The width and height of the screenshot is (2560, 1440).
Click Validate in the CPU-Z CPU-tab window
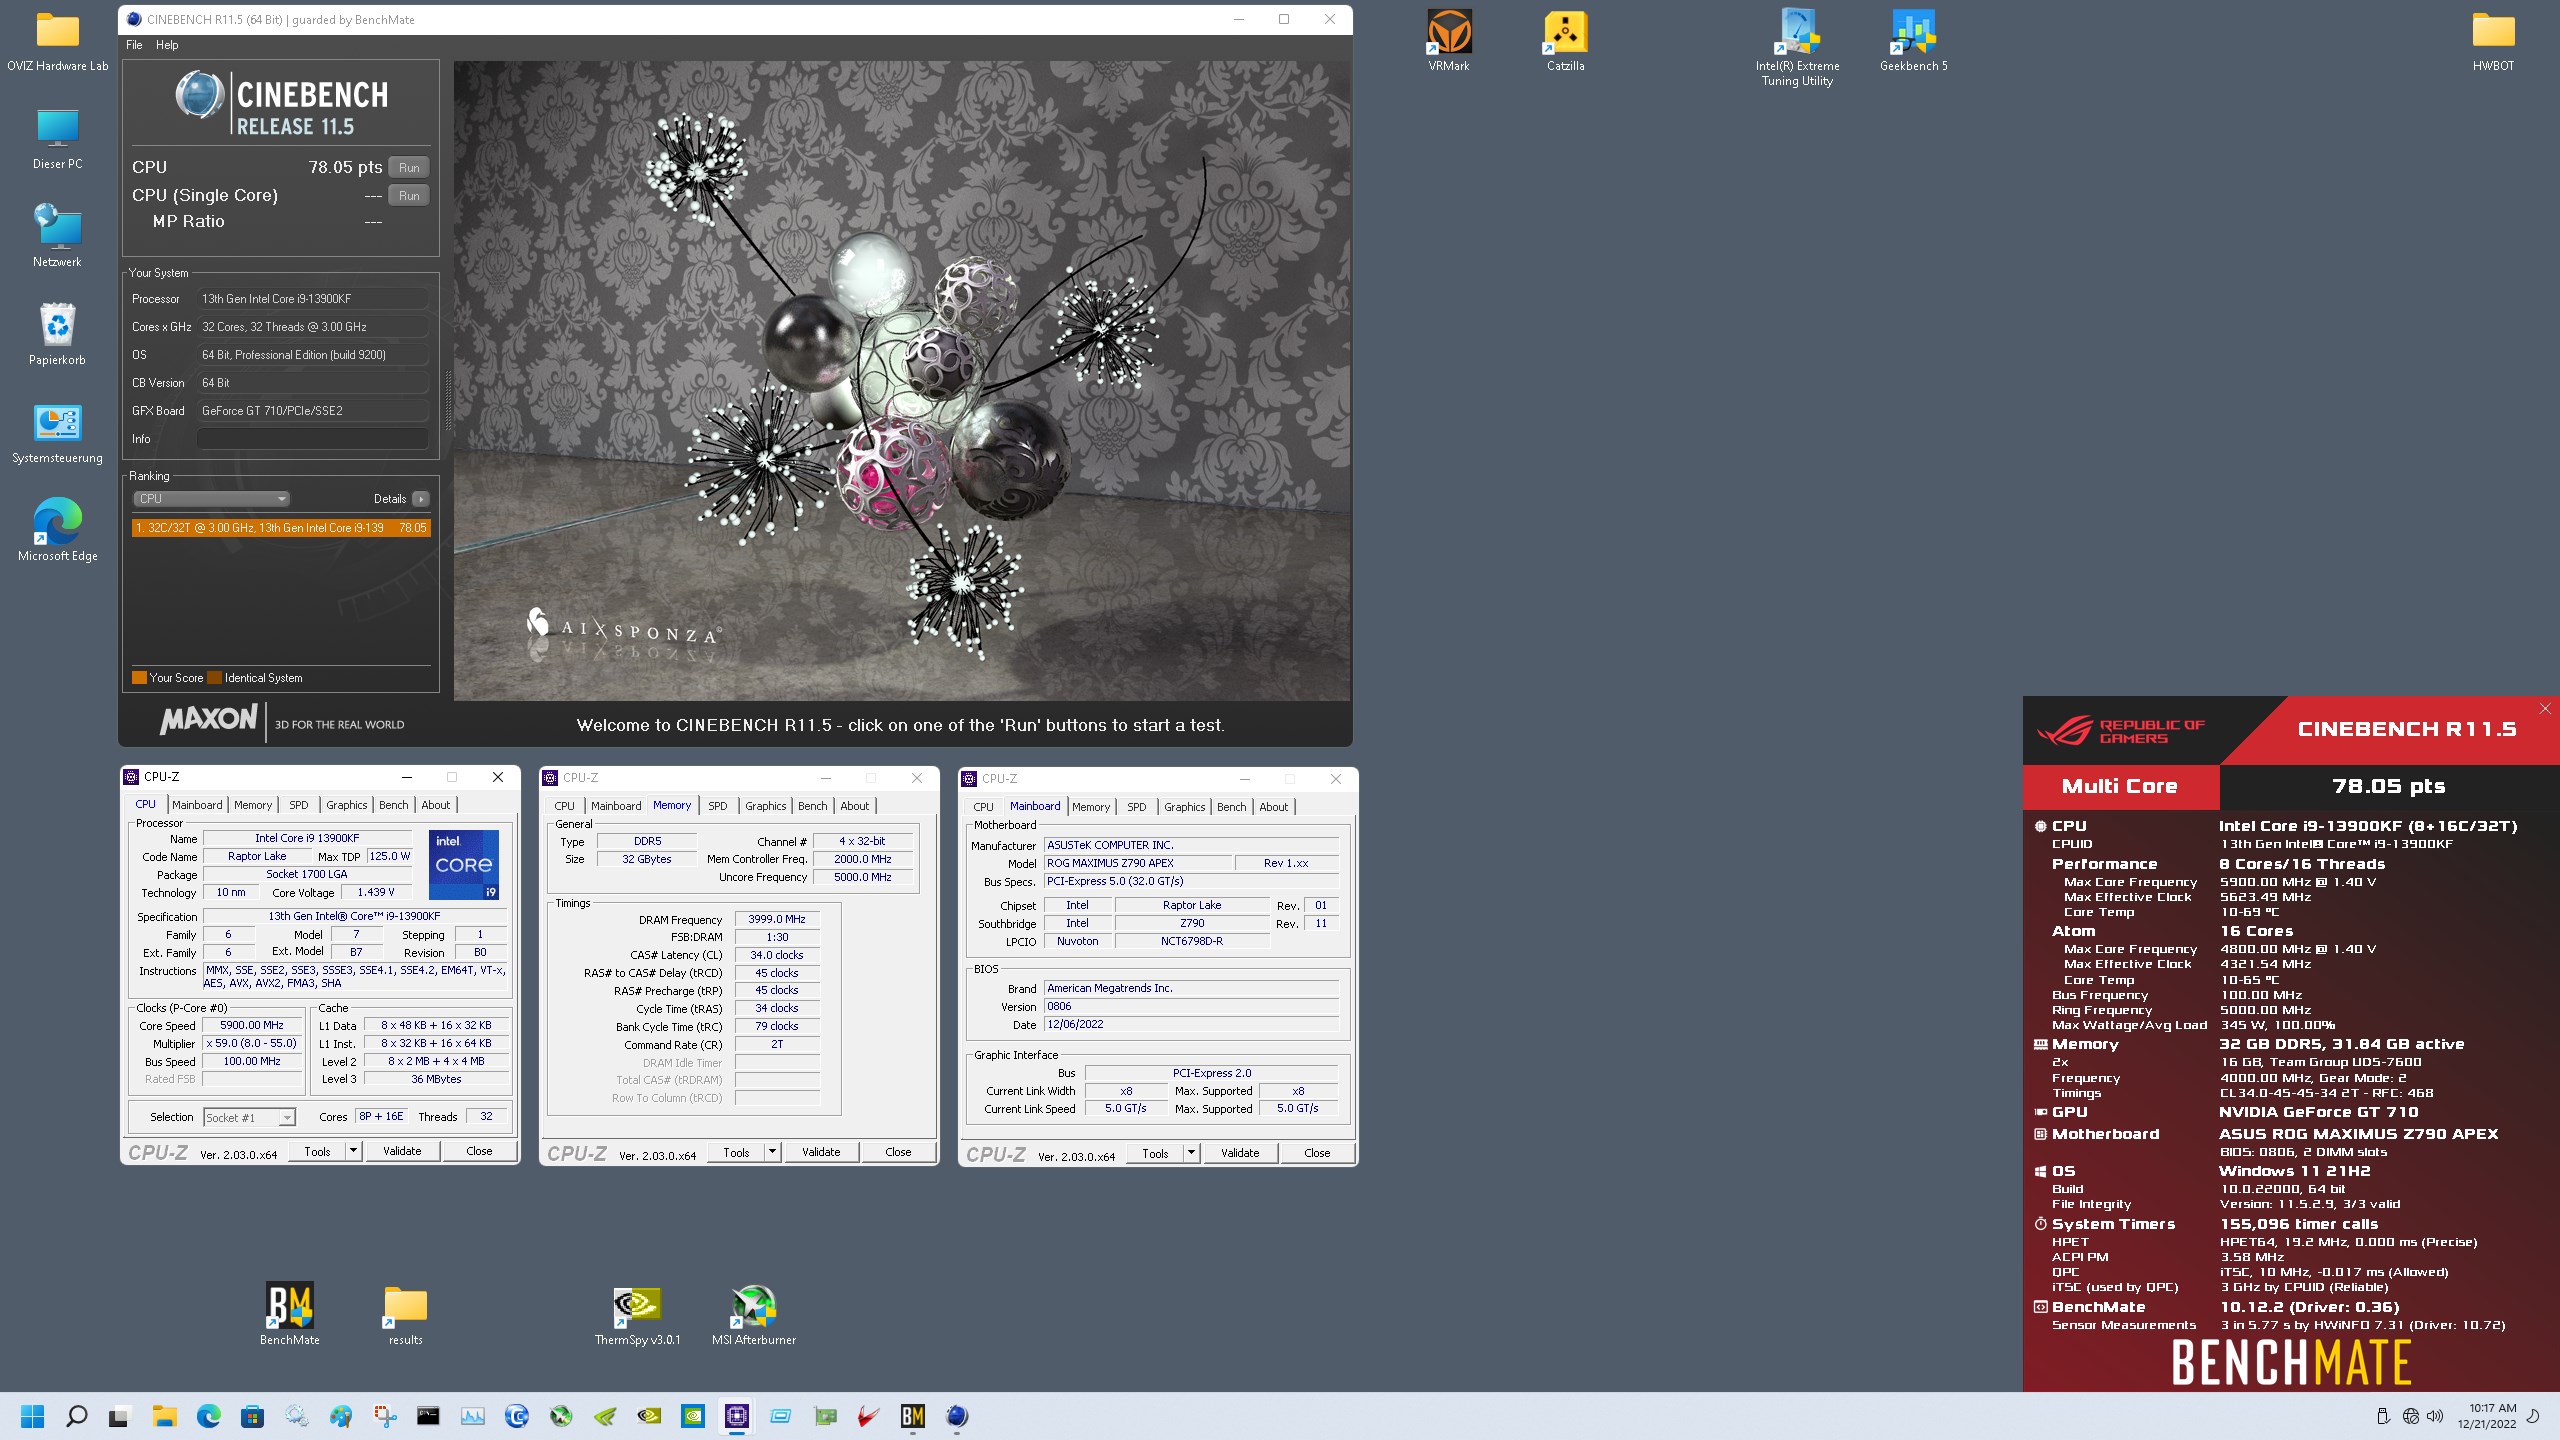tap(402, 1151)
